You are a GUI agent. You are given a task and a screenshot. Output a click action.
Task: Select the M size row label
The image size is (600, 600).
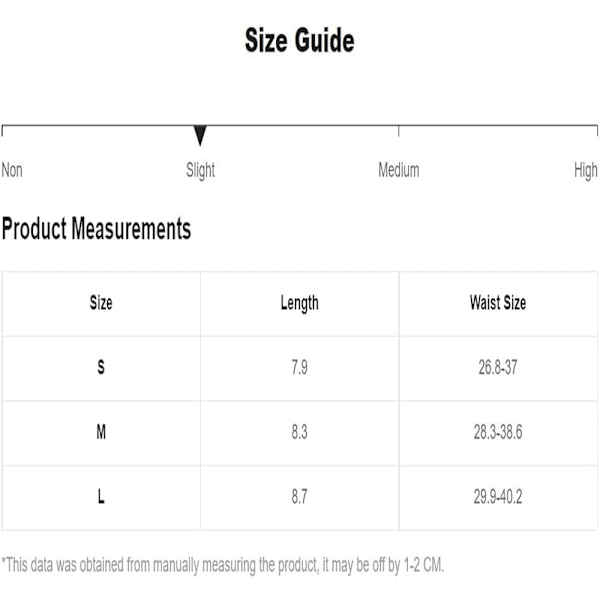101,432
